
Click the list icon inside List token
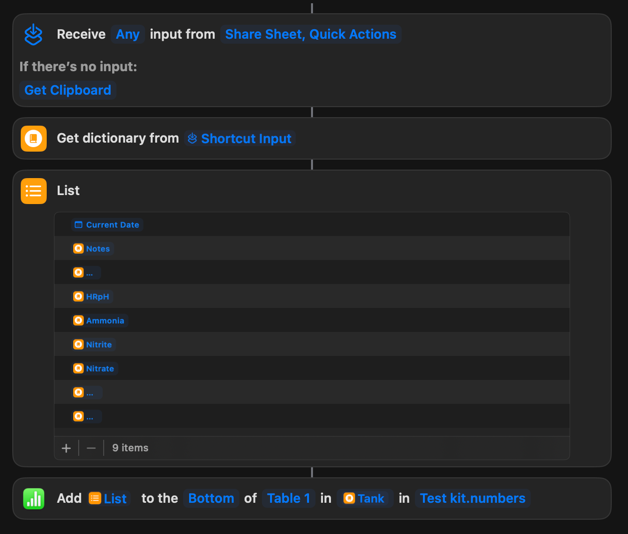coord(95,498)
